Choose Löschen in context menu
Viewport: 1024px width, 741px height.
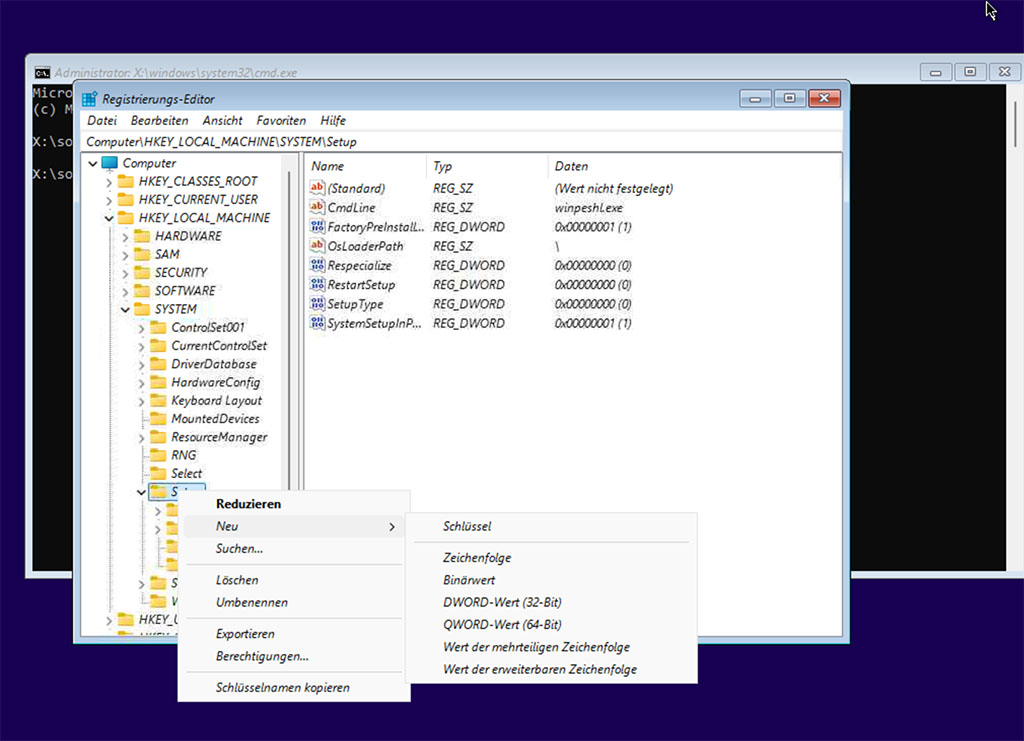click(294, 580)
